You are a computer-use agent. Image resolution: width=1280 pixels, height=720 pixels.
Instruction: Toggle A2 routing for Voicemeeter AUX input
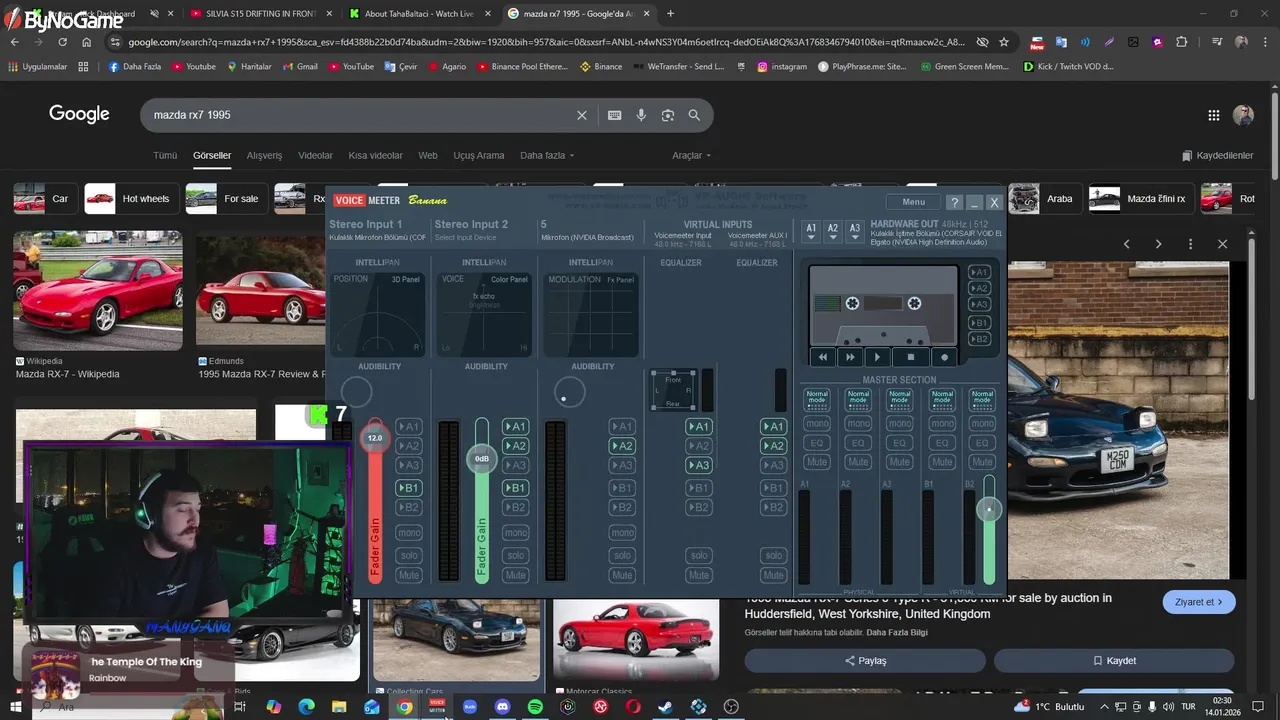pyautogui.click(x=773, y=446)
